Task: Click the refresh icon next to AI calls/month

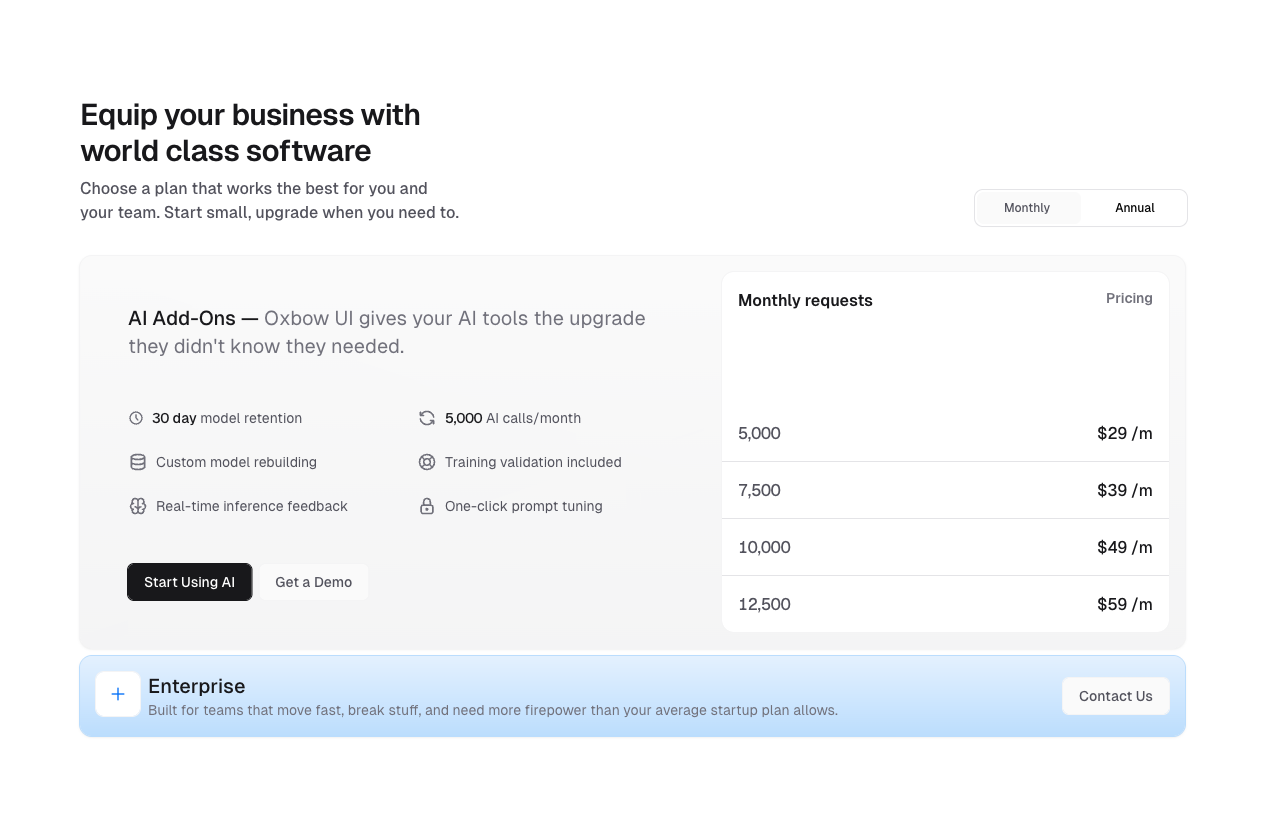Action: click(x=427, y=418)
